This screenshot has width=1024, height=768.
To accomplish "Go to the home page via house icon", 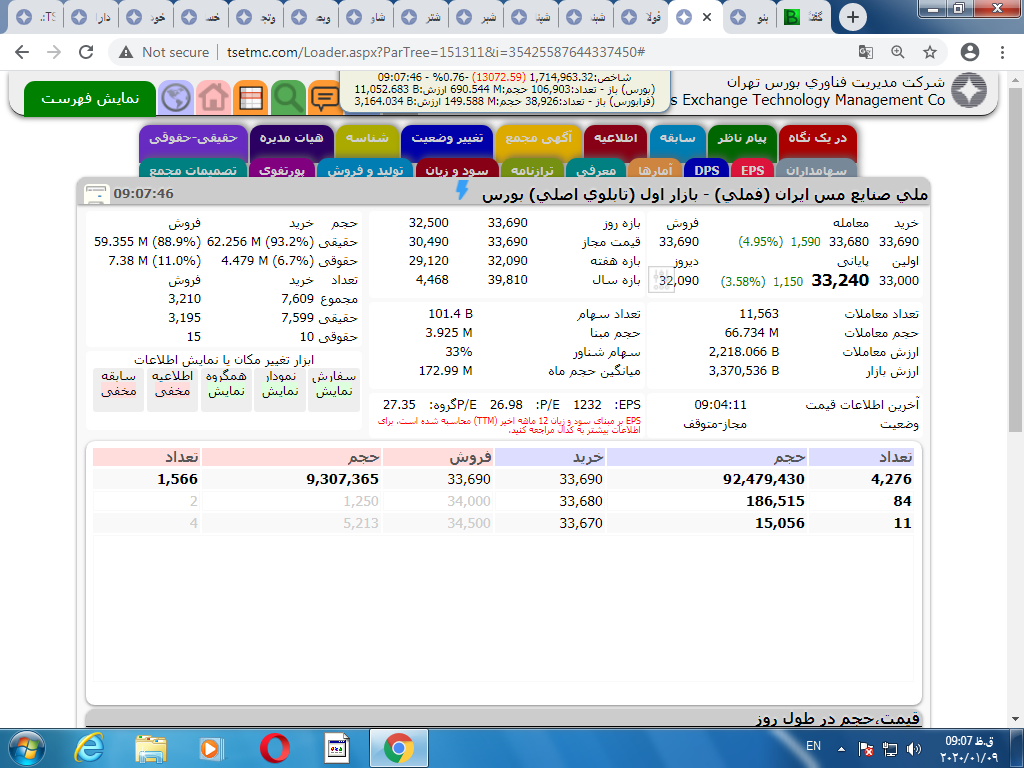I will click(x=214, y=98).
